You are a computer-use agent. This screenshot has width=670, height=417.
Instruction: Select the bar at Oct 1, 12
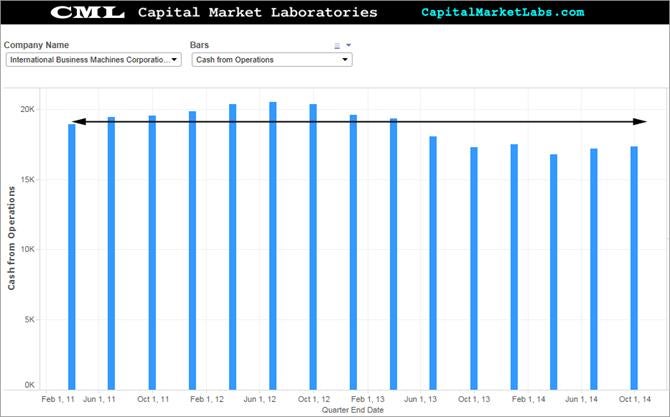click(313, 247)
